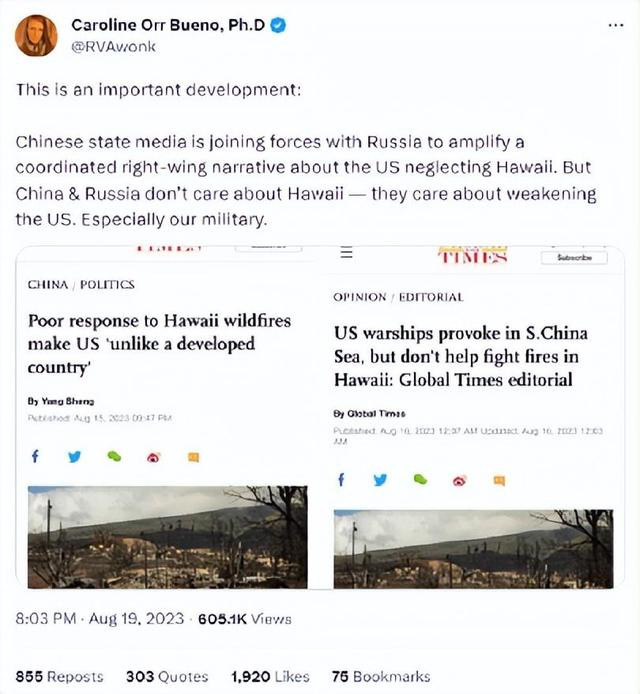
Task: View the 303 Quotes list
Action: (x=167, y=676)
